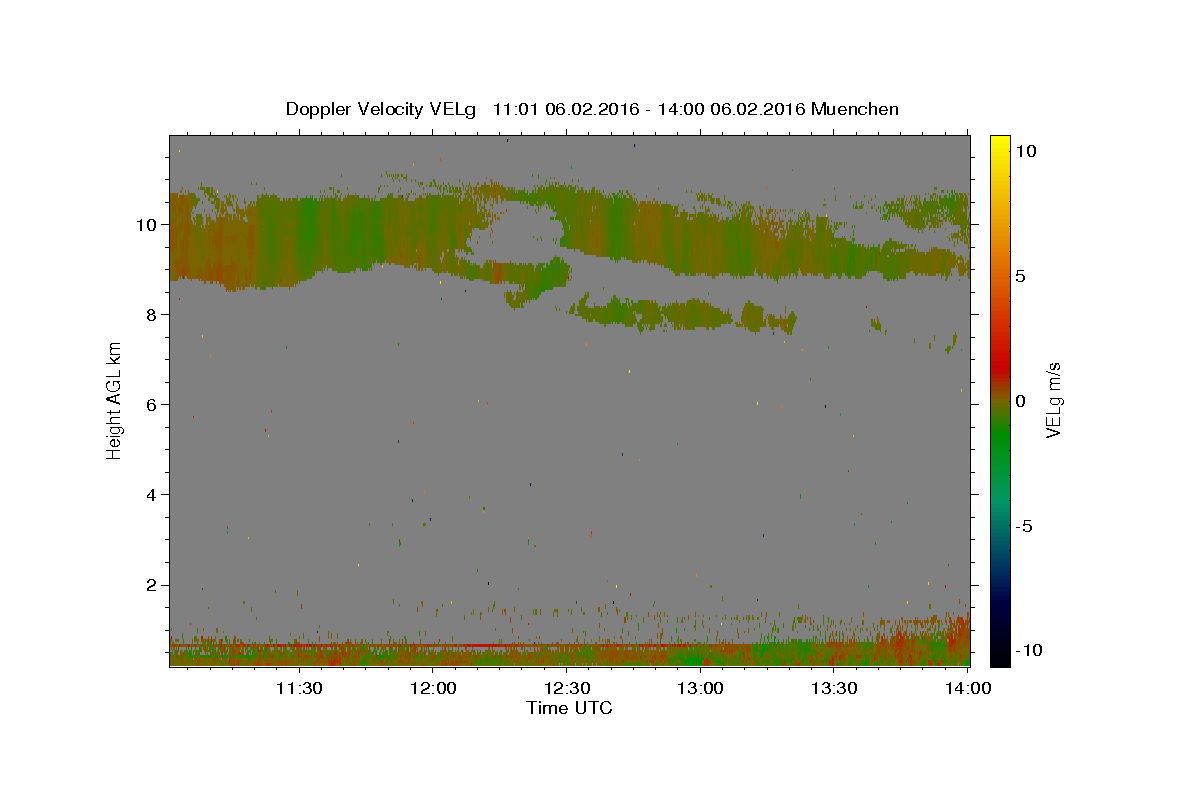
Task: Click the 12:30 time axis label
Action: (x=566, y=688)
